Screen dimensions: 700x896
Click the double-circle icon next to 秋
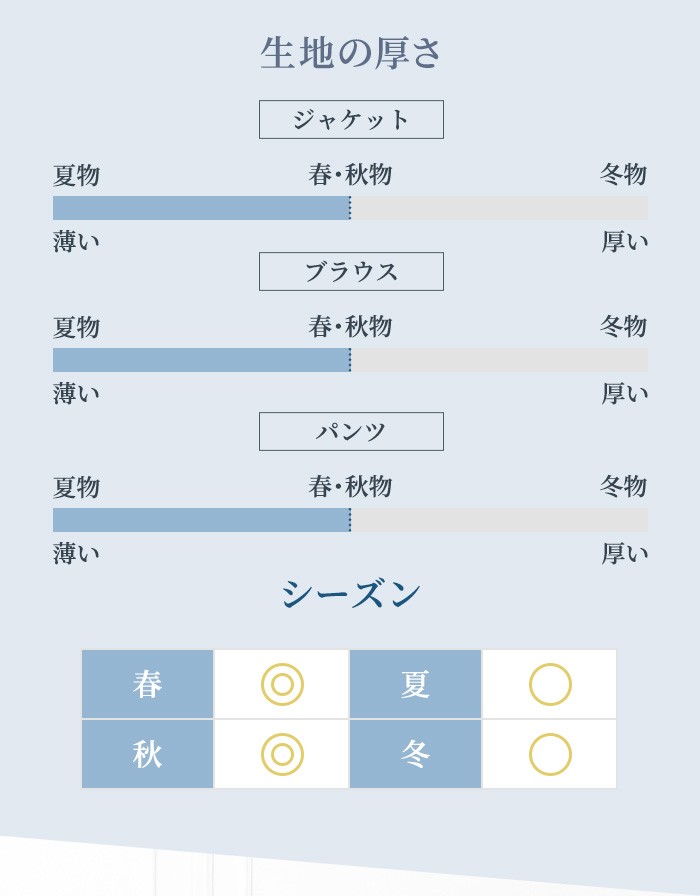coord(282,754)
